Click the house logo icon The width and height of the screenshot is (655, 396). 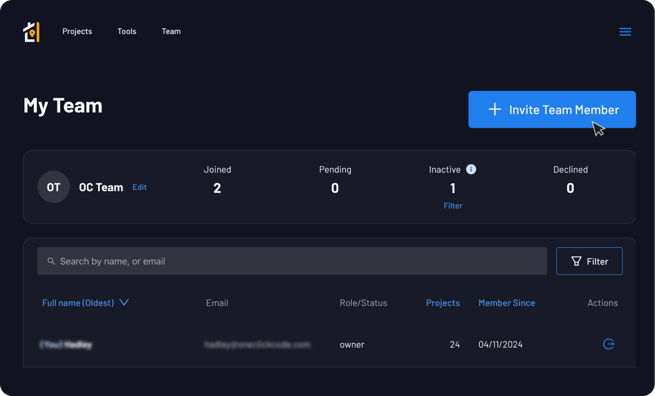click(31, 32)
